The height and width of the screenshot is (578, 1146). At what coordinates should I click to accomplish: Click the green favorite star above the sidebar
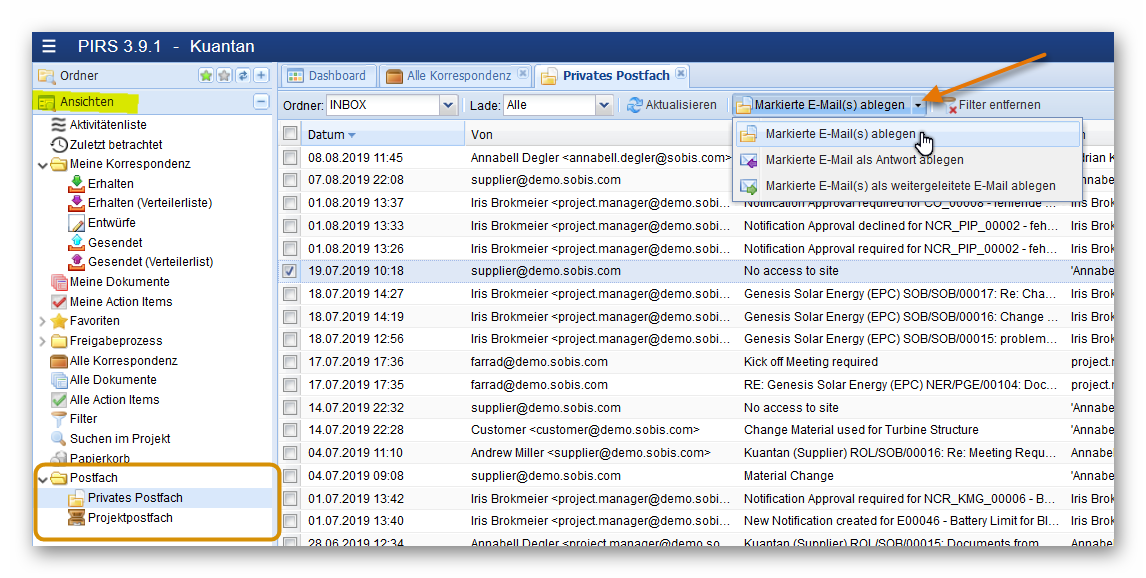pos(205,74)
